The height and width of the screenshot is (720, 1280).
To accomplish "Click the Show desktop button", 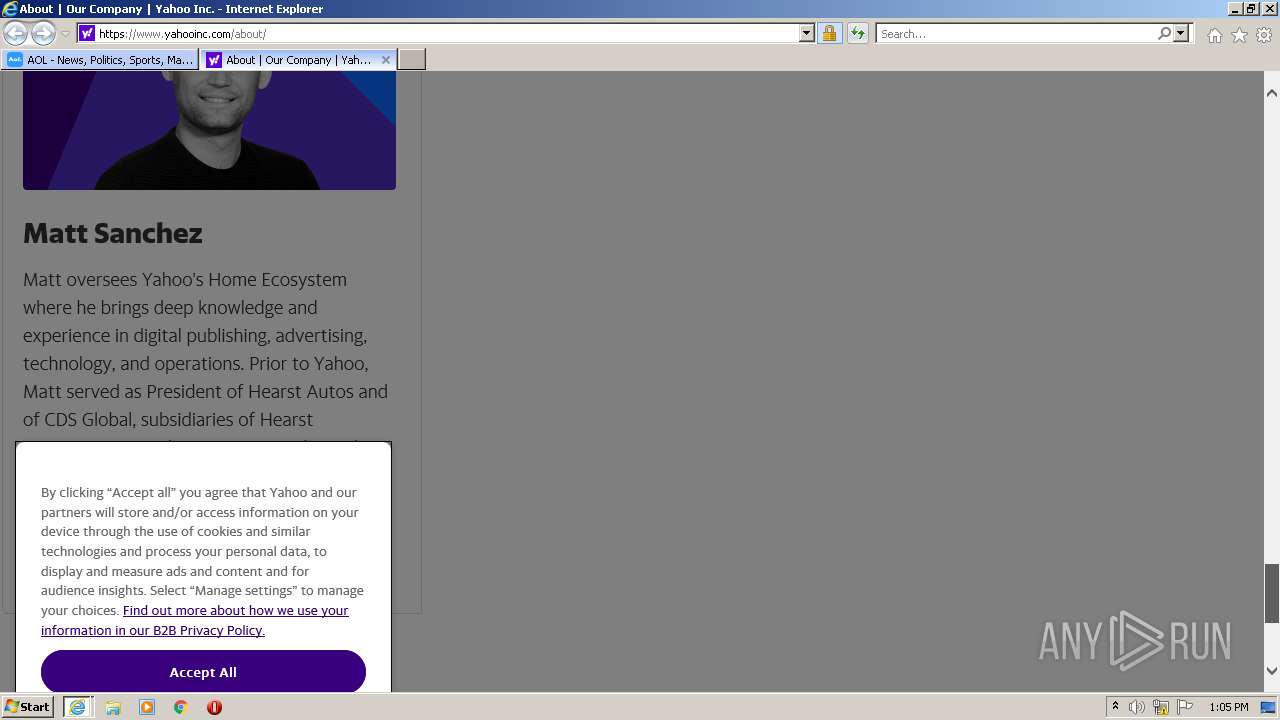I will (x=1268, y=707).
